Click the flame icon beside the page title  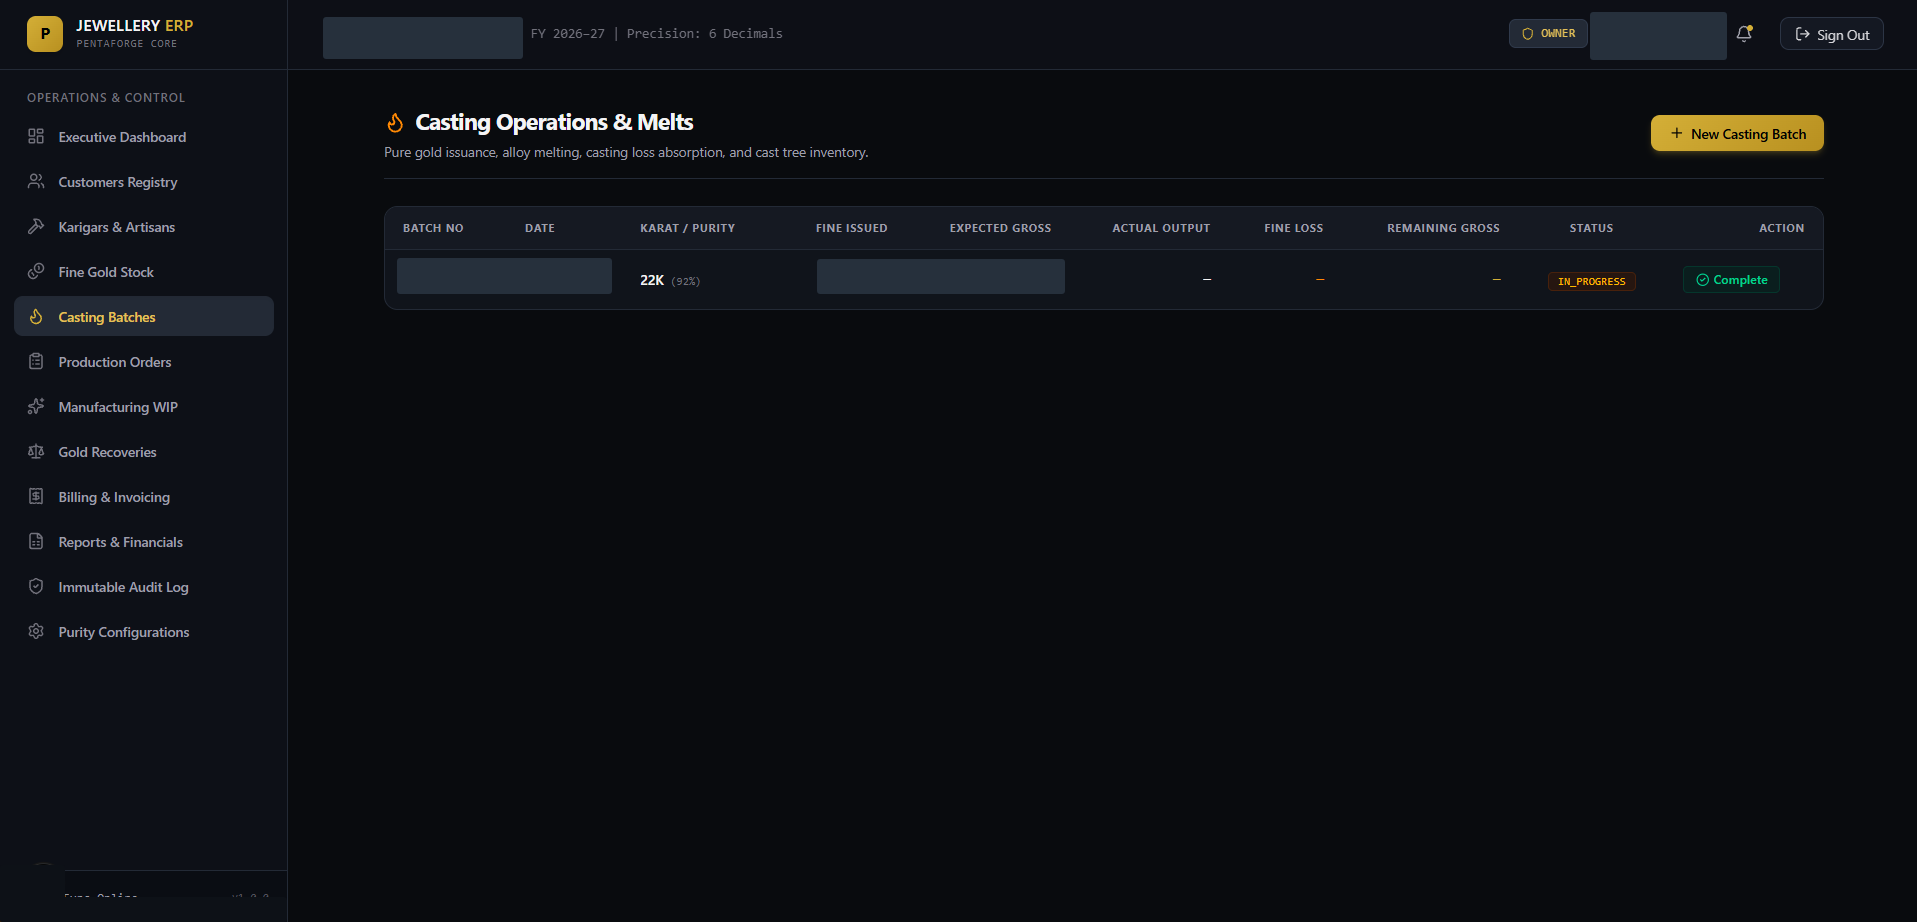(395, 122)
